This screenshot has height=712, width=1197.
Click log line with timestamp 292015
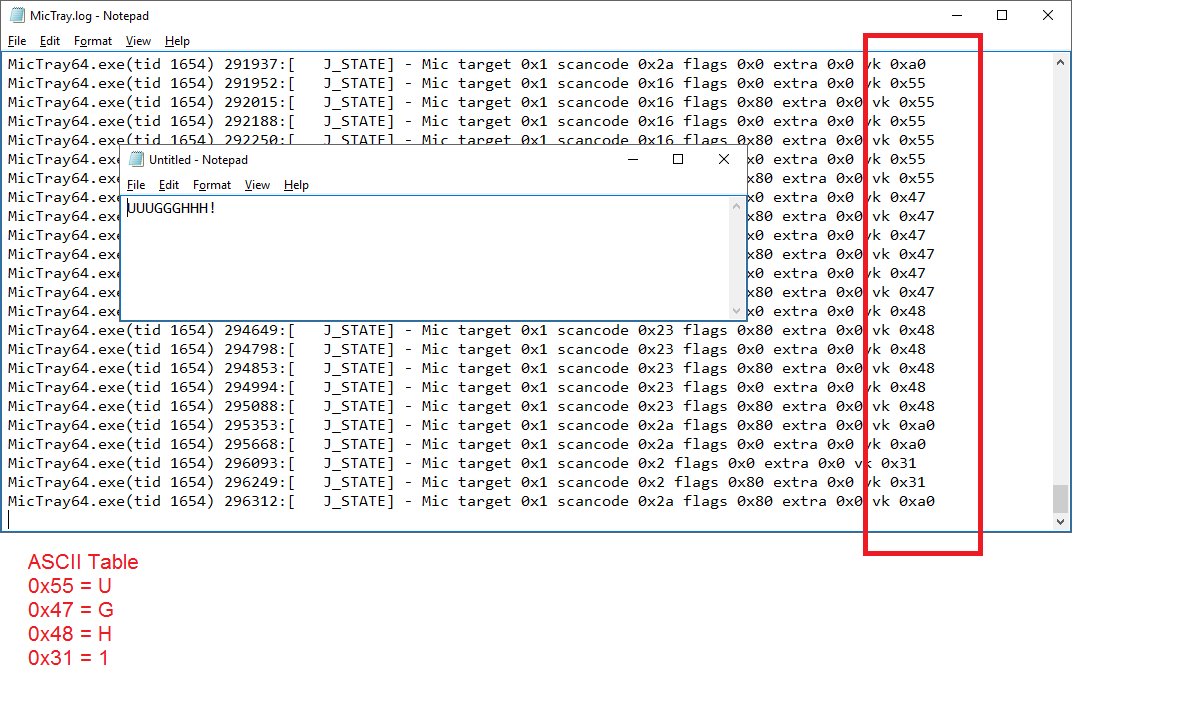471,102
